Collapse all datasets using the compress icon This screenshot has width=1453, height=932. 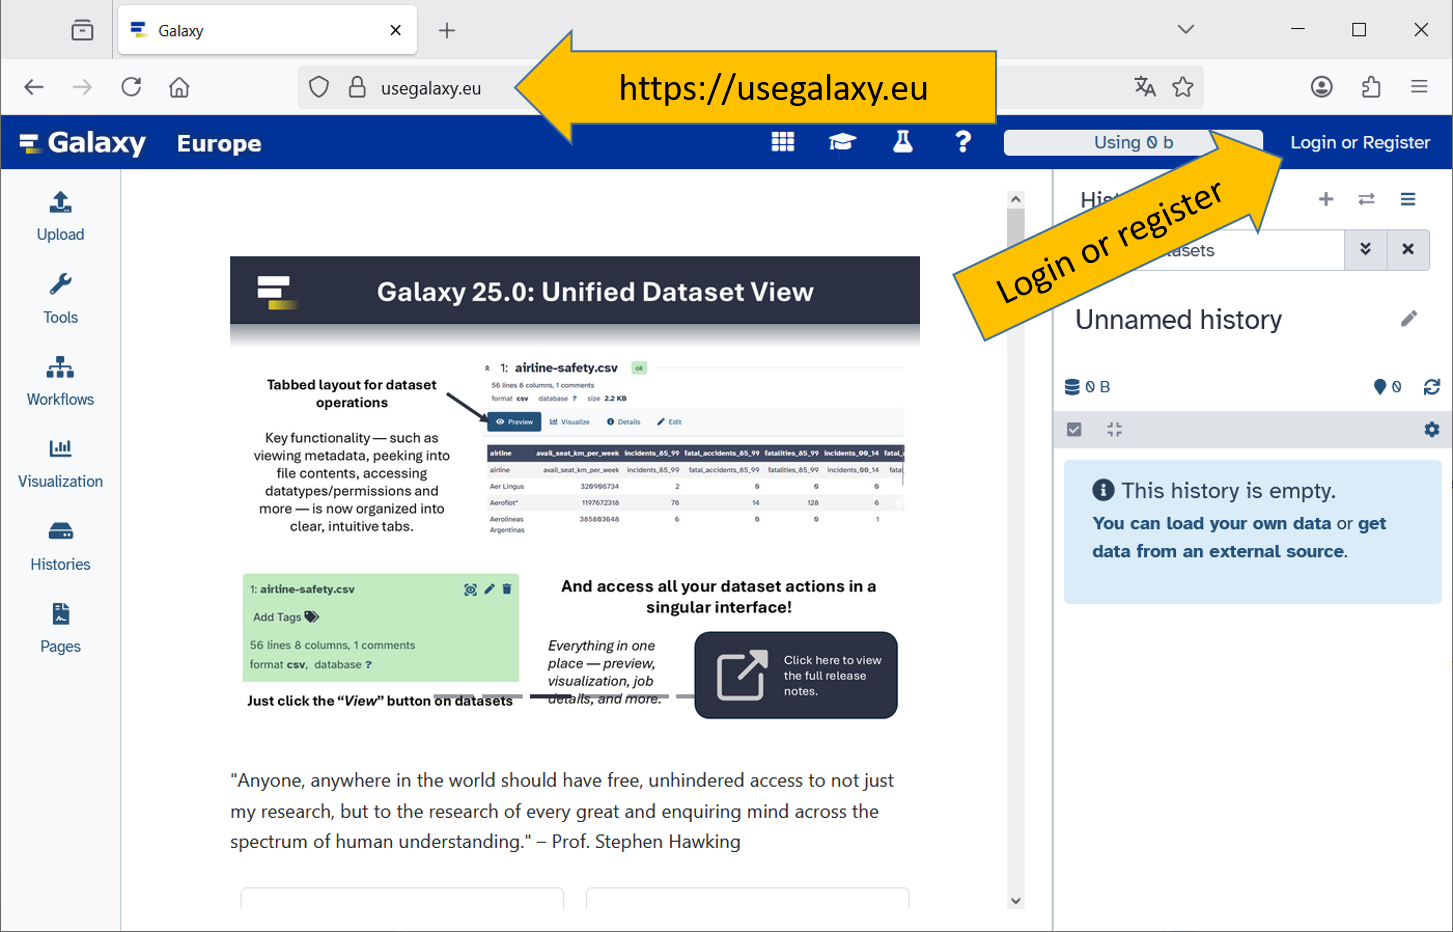click(x=1115, y=429)
